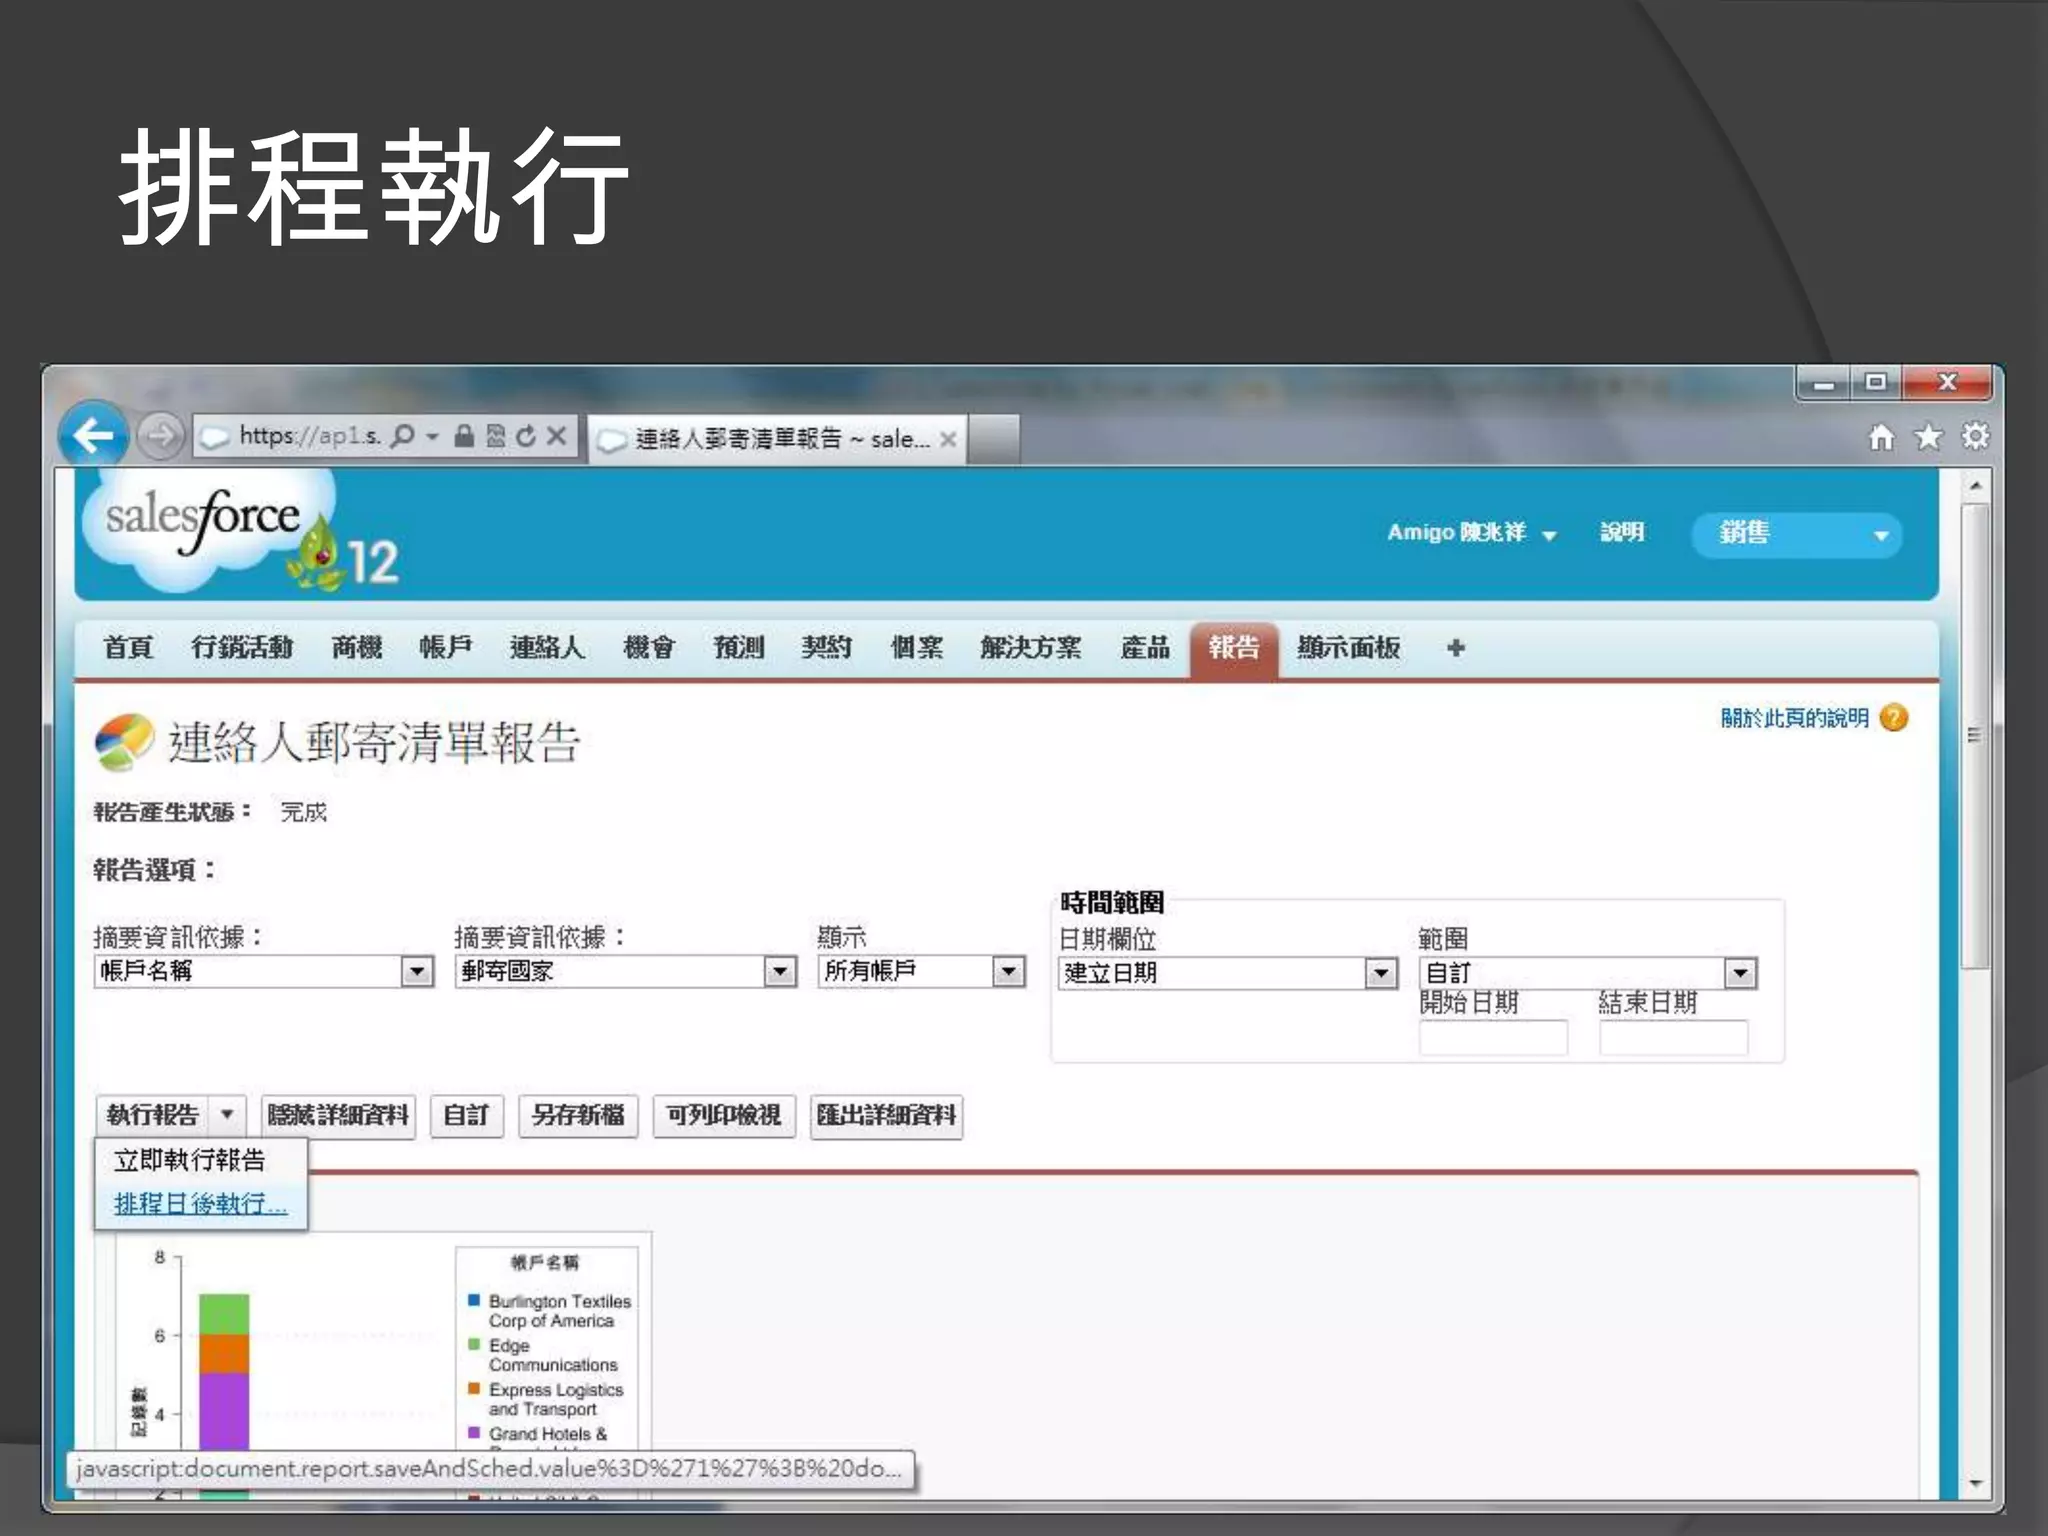Open the 銷售 app menu dropdown
This screenshot has width=2048, height=1536.
tap(1880, 535)
